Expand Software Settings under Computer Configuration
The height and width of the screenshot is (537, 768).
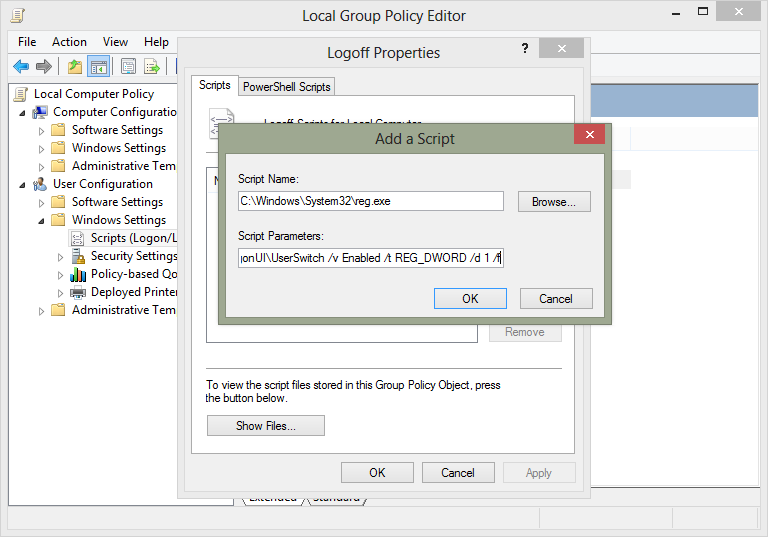click(x=42, y=130)
